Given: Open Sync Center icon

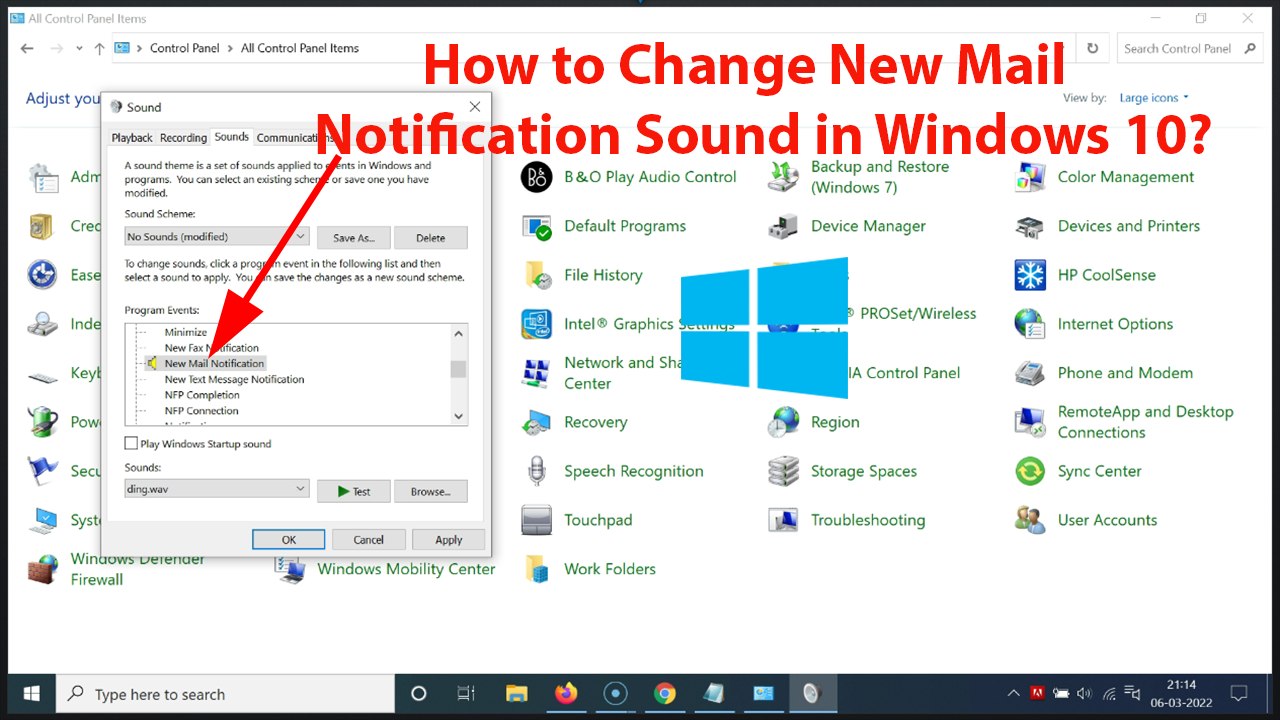Looking at the screenshot, I should 1030,471.
